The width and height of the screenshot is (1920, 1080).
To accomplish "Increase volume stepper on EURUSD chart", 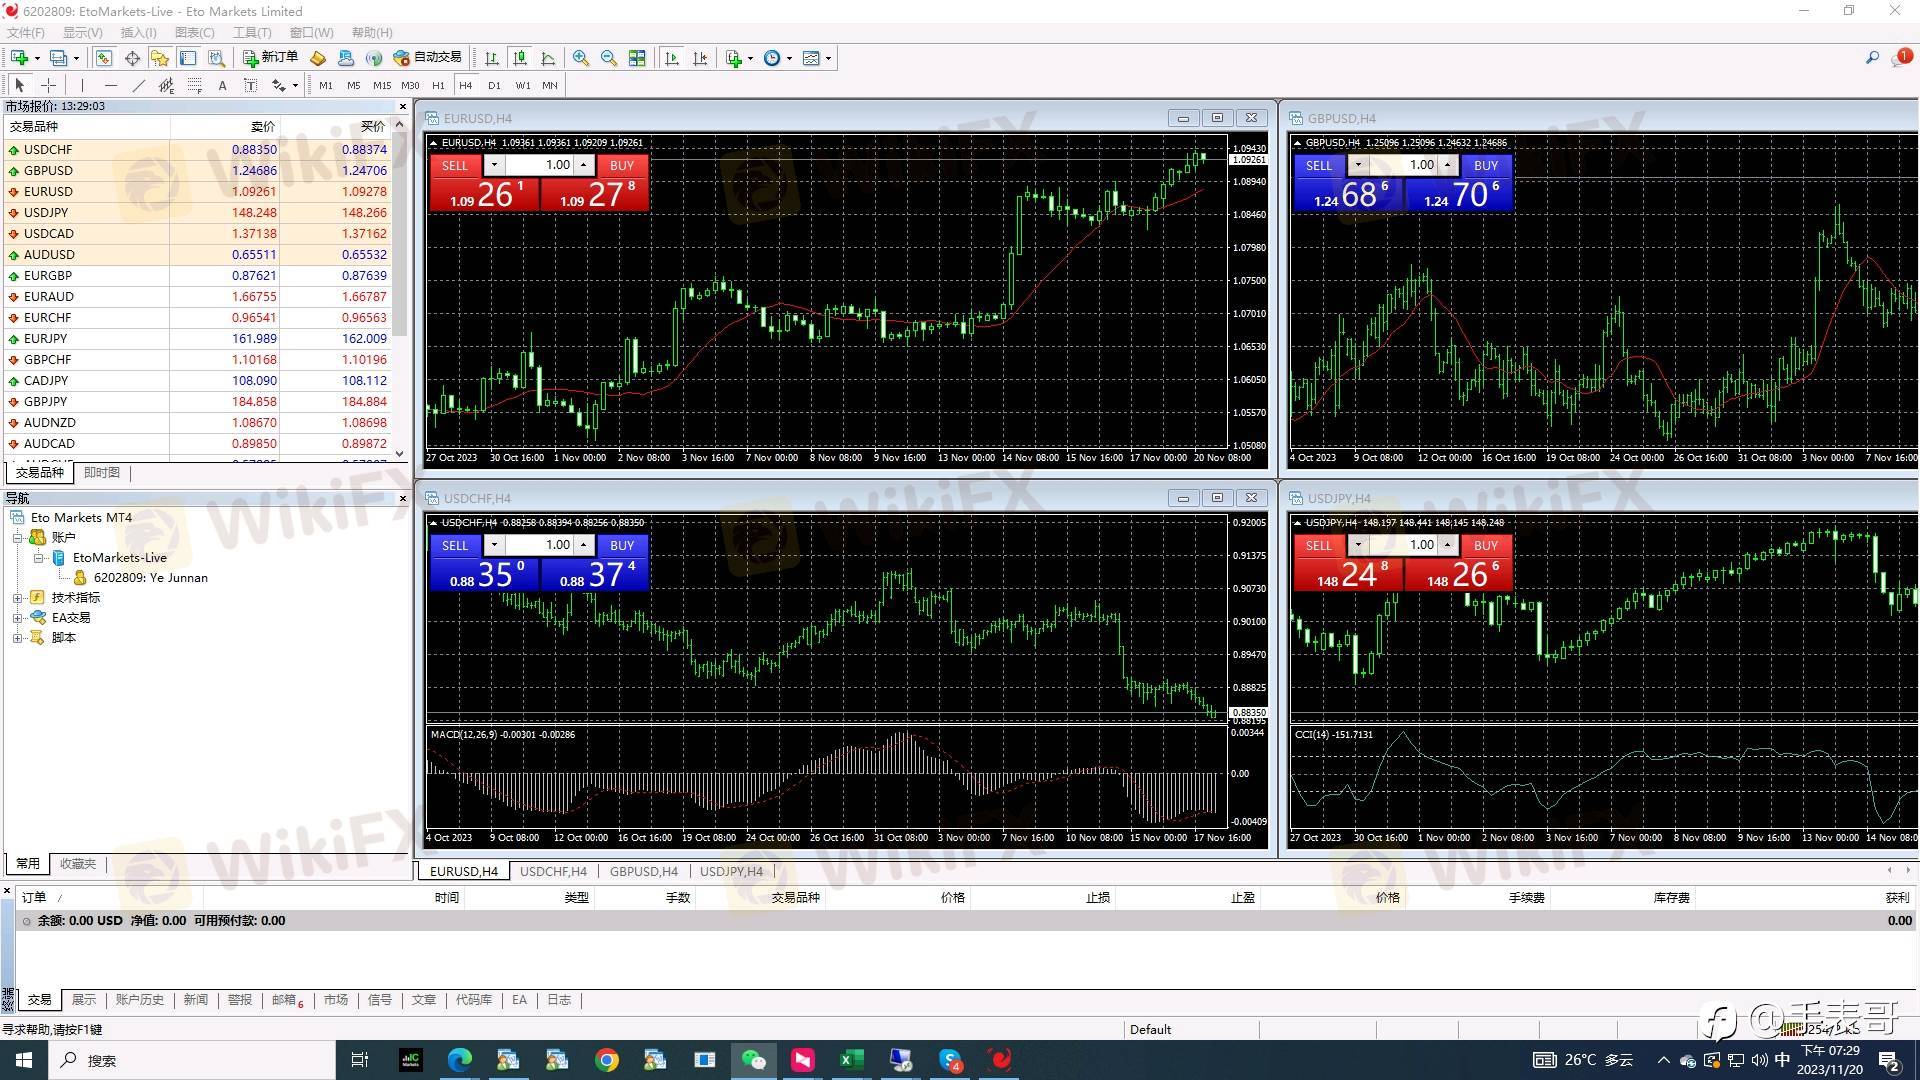I will point(584,165).
